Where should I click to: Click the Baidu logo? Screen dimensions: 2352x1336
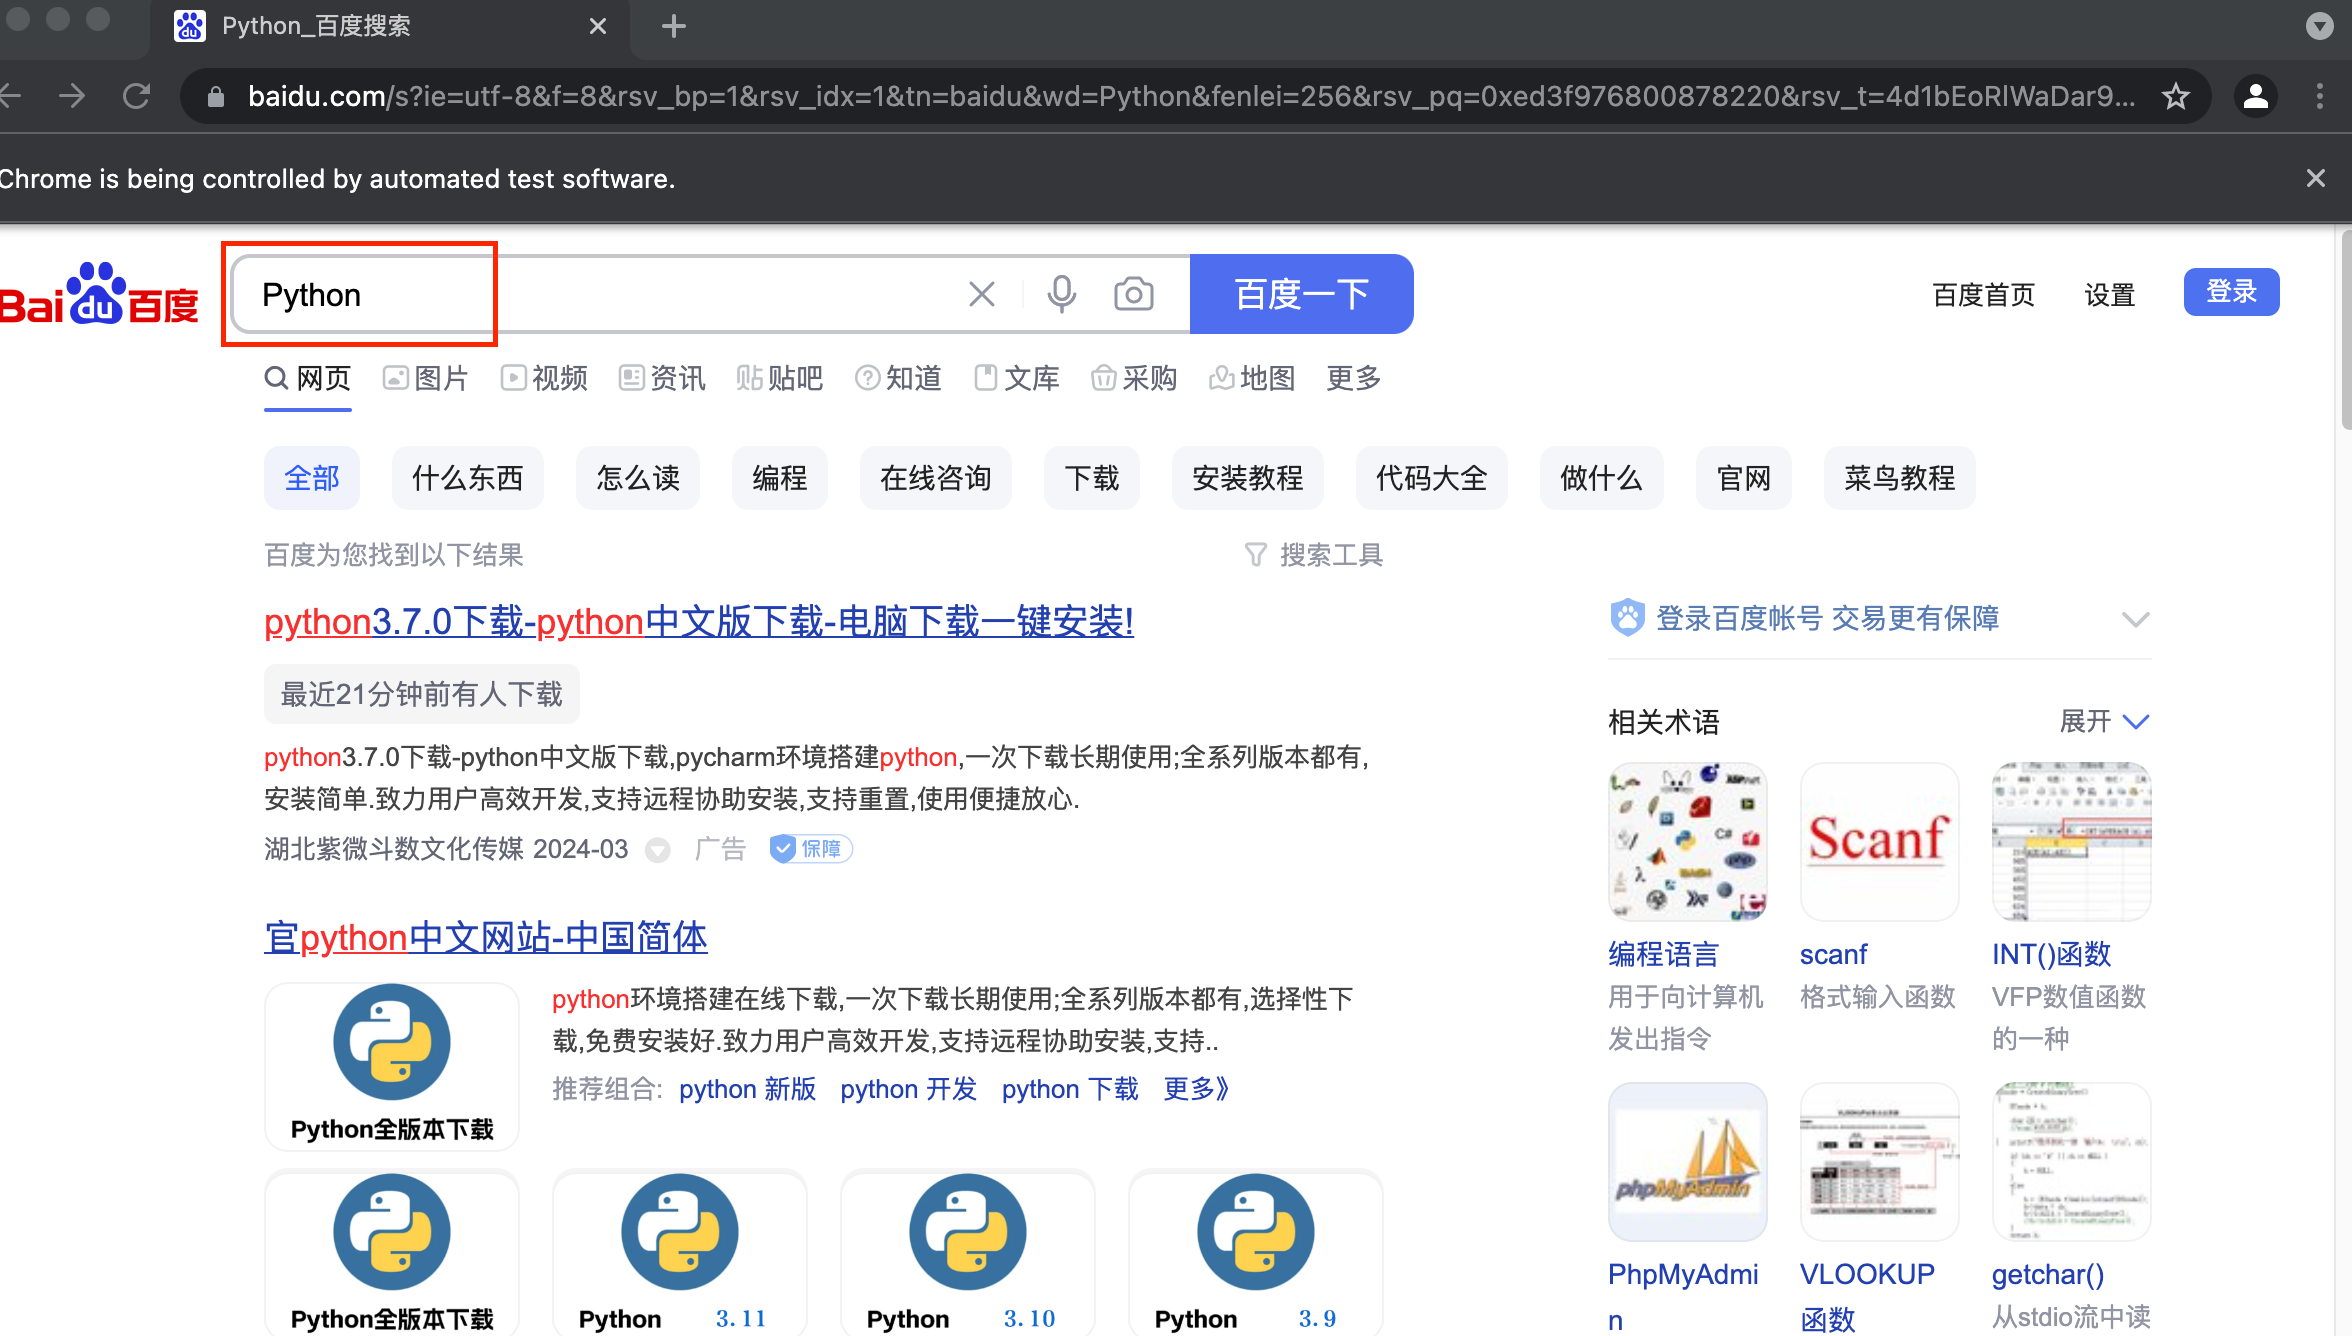[100, 296]
